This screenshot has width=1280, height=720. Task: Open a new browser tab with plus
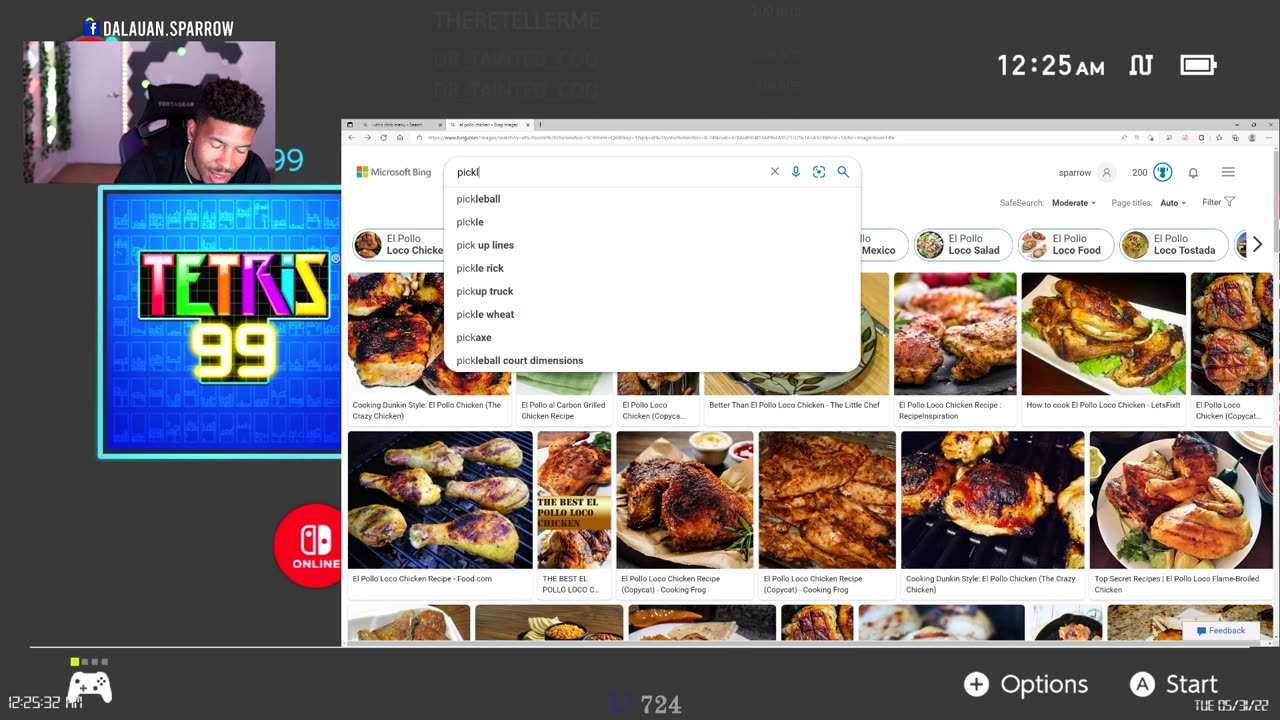point(540,125)
